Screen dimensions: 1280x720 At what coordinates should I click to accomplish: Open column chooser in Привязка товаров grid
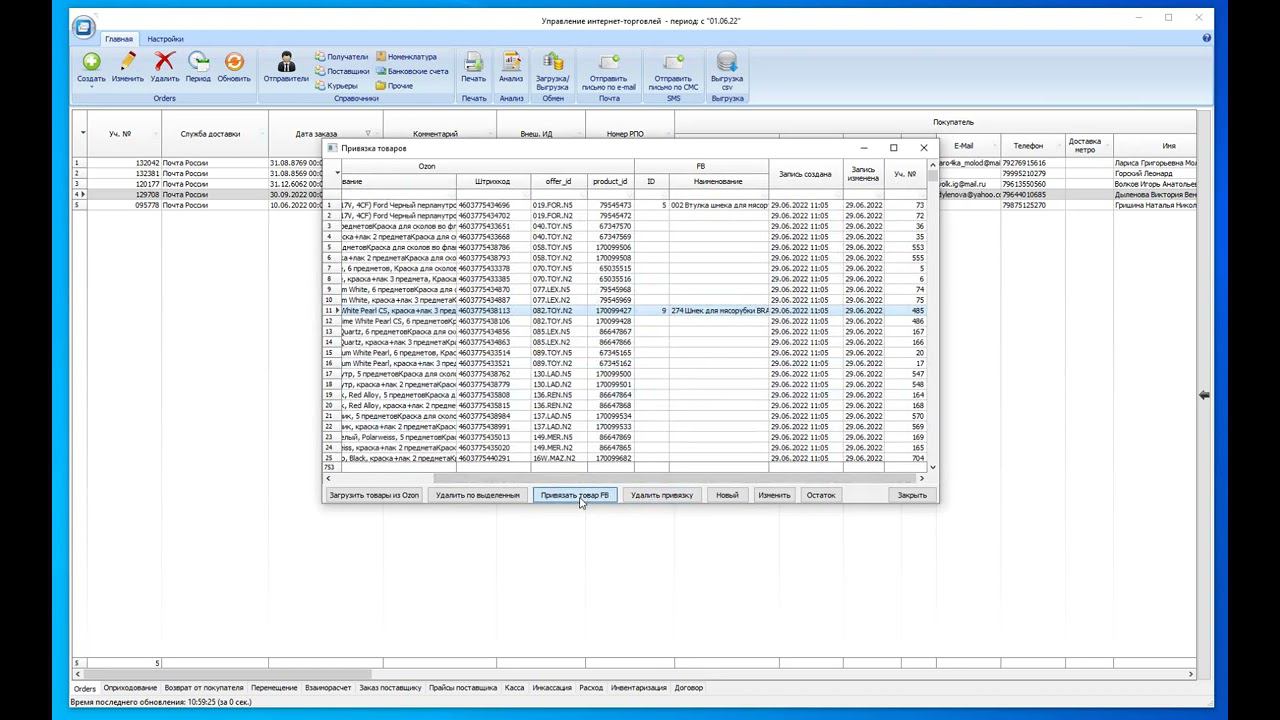click(337, 173)
